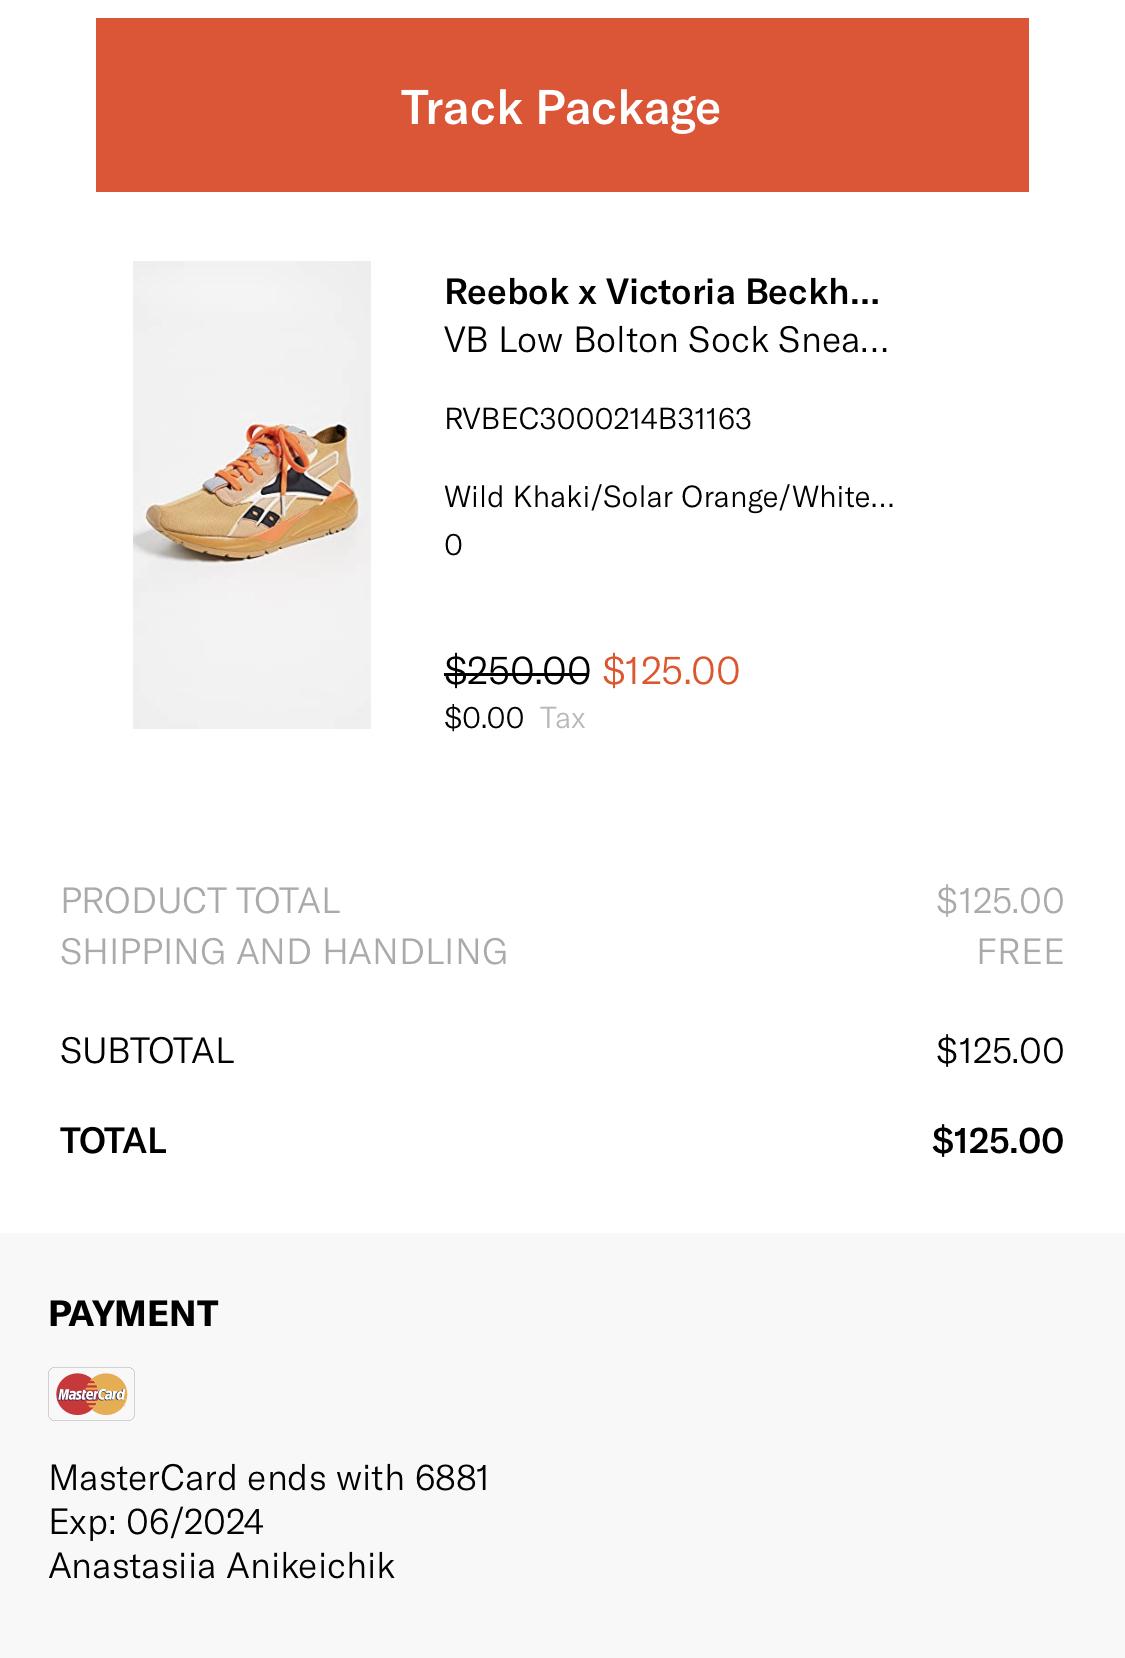Tap the $0.00 Tax line
This screenshot has width=1125, height=1658.
[515, 718]
